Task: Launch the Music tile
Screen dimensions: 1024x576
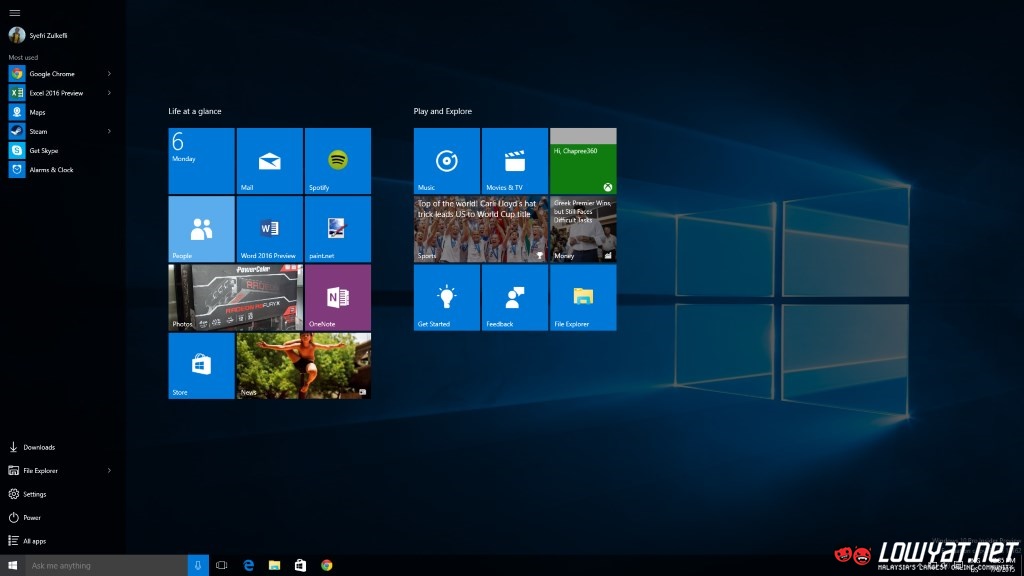Action: tap(446, 161)
